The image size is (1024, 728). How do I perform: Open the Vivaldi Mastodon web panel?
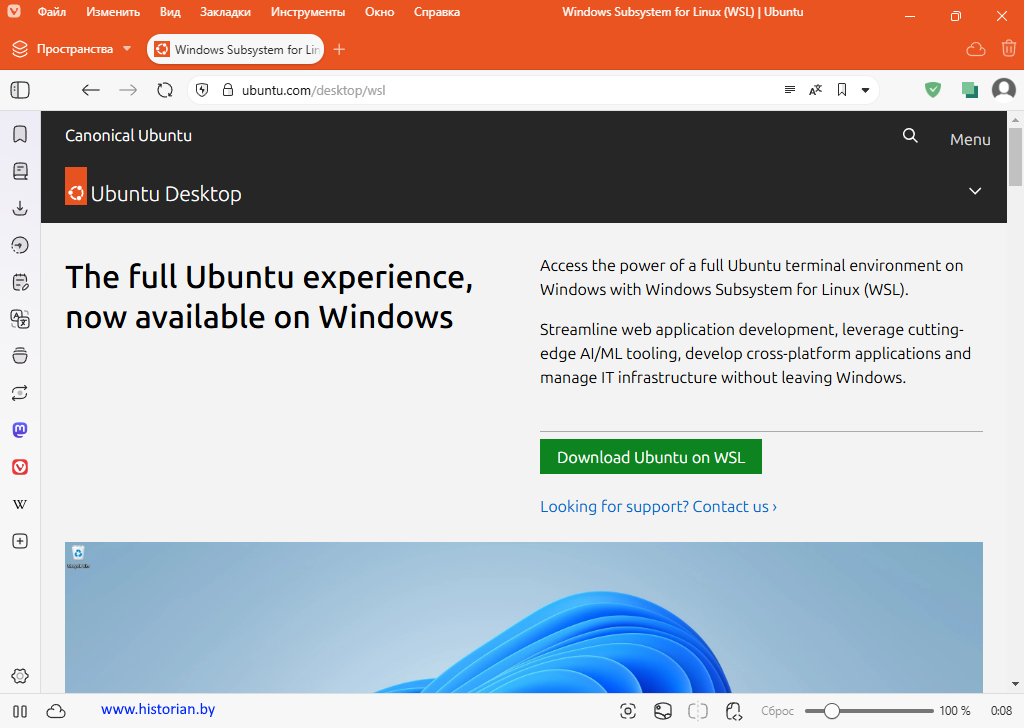tap(20, 430)
